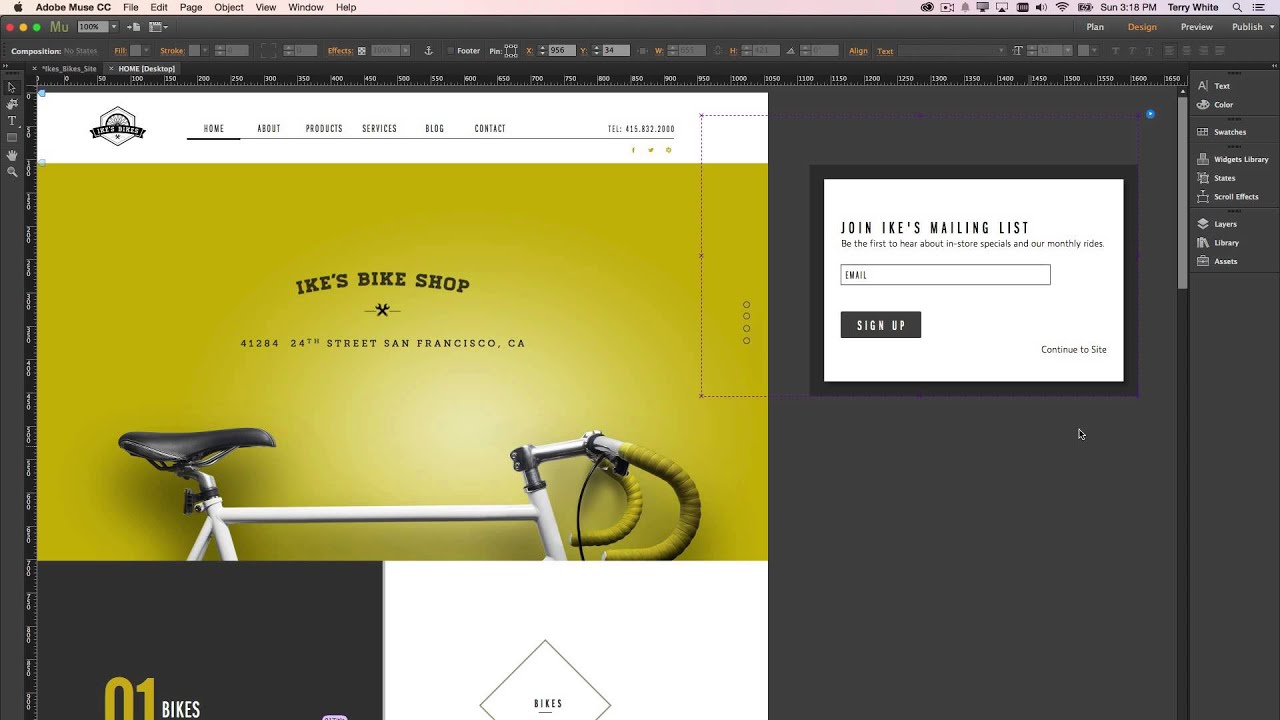Open the Object menu
1280x720 pixels.
click(229, 7)
